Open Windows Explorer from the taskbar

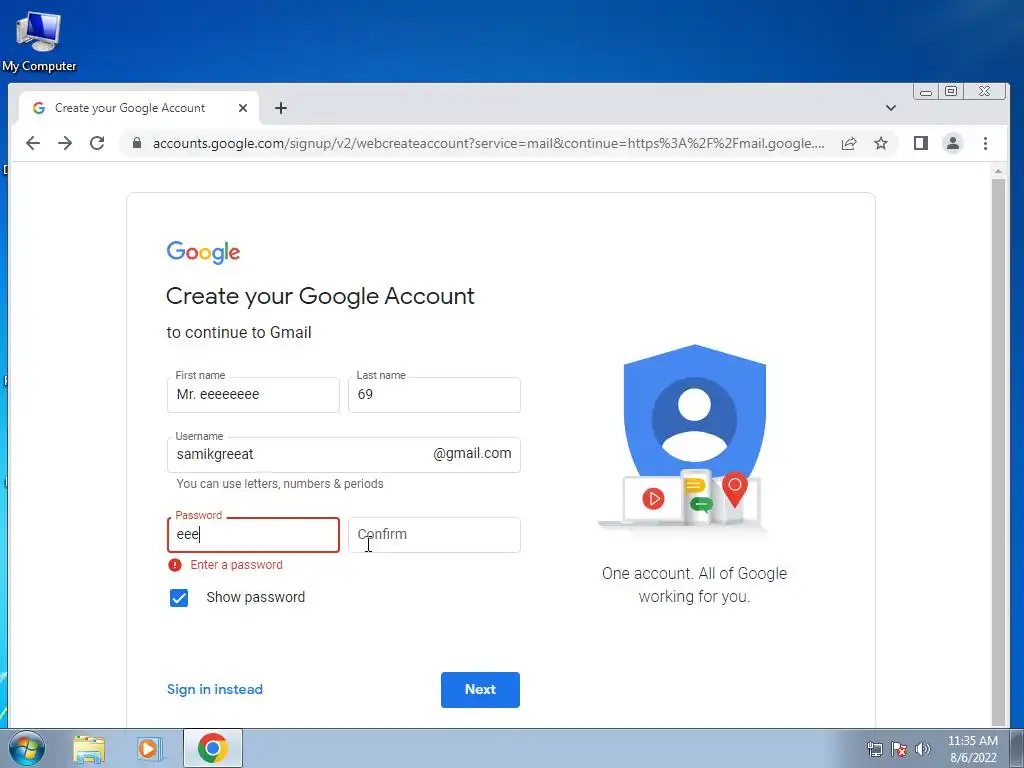pos(89,748)
